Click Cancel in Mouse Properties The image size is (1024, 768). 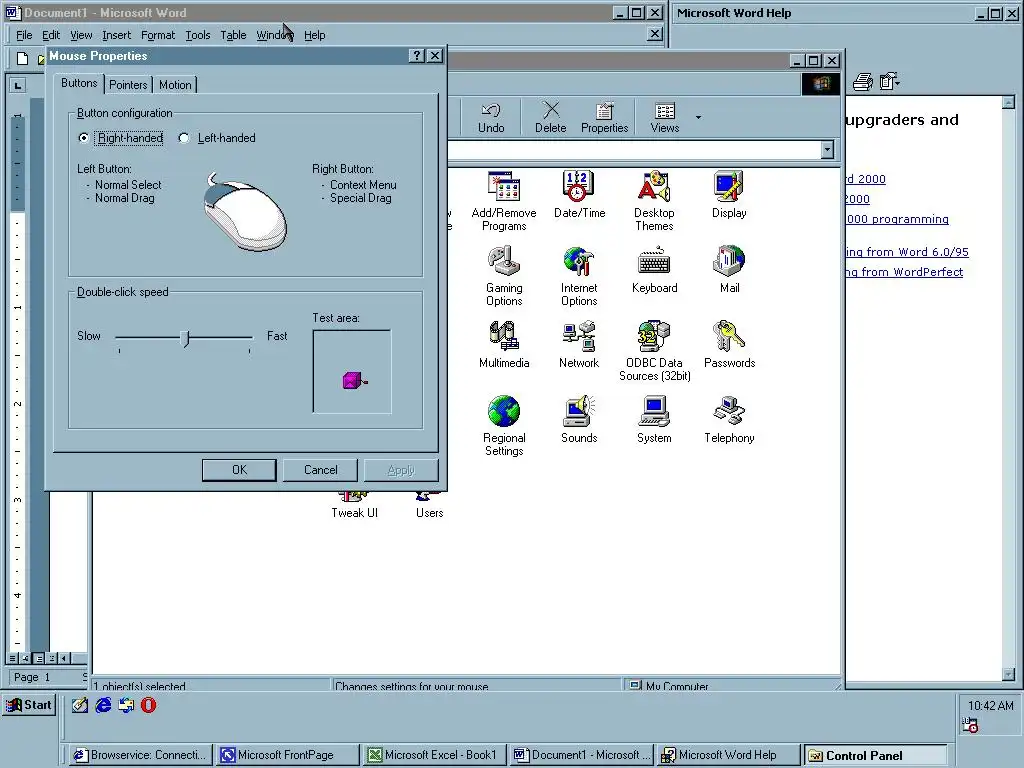320,470
